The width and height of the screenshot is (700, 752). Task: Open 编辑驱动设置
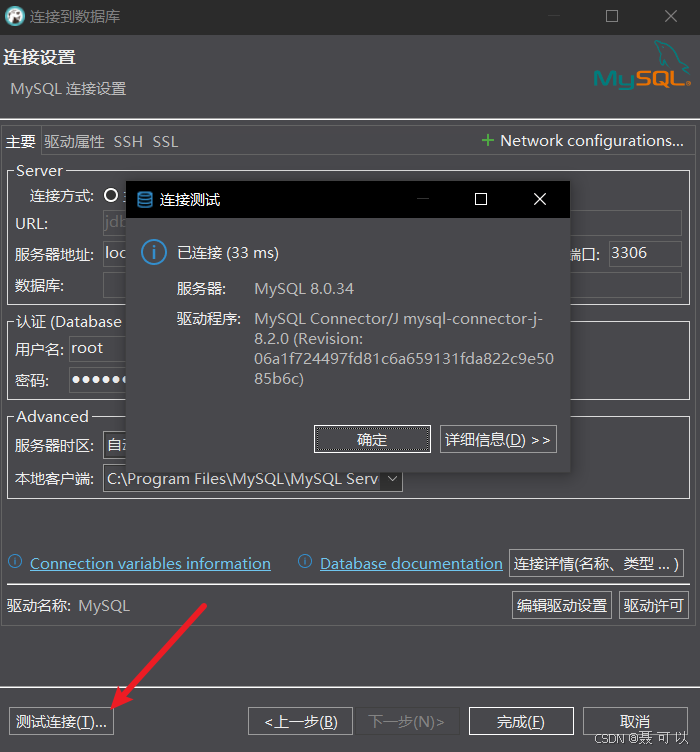click(562, 605)
